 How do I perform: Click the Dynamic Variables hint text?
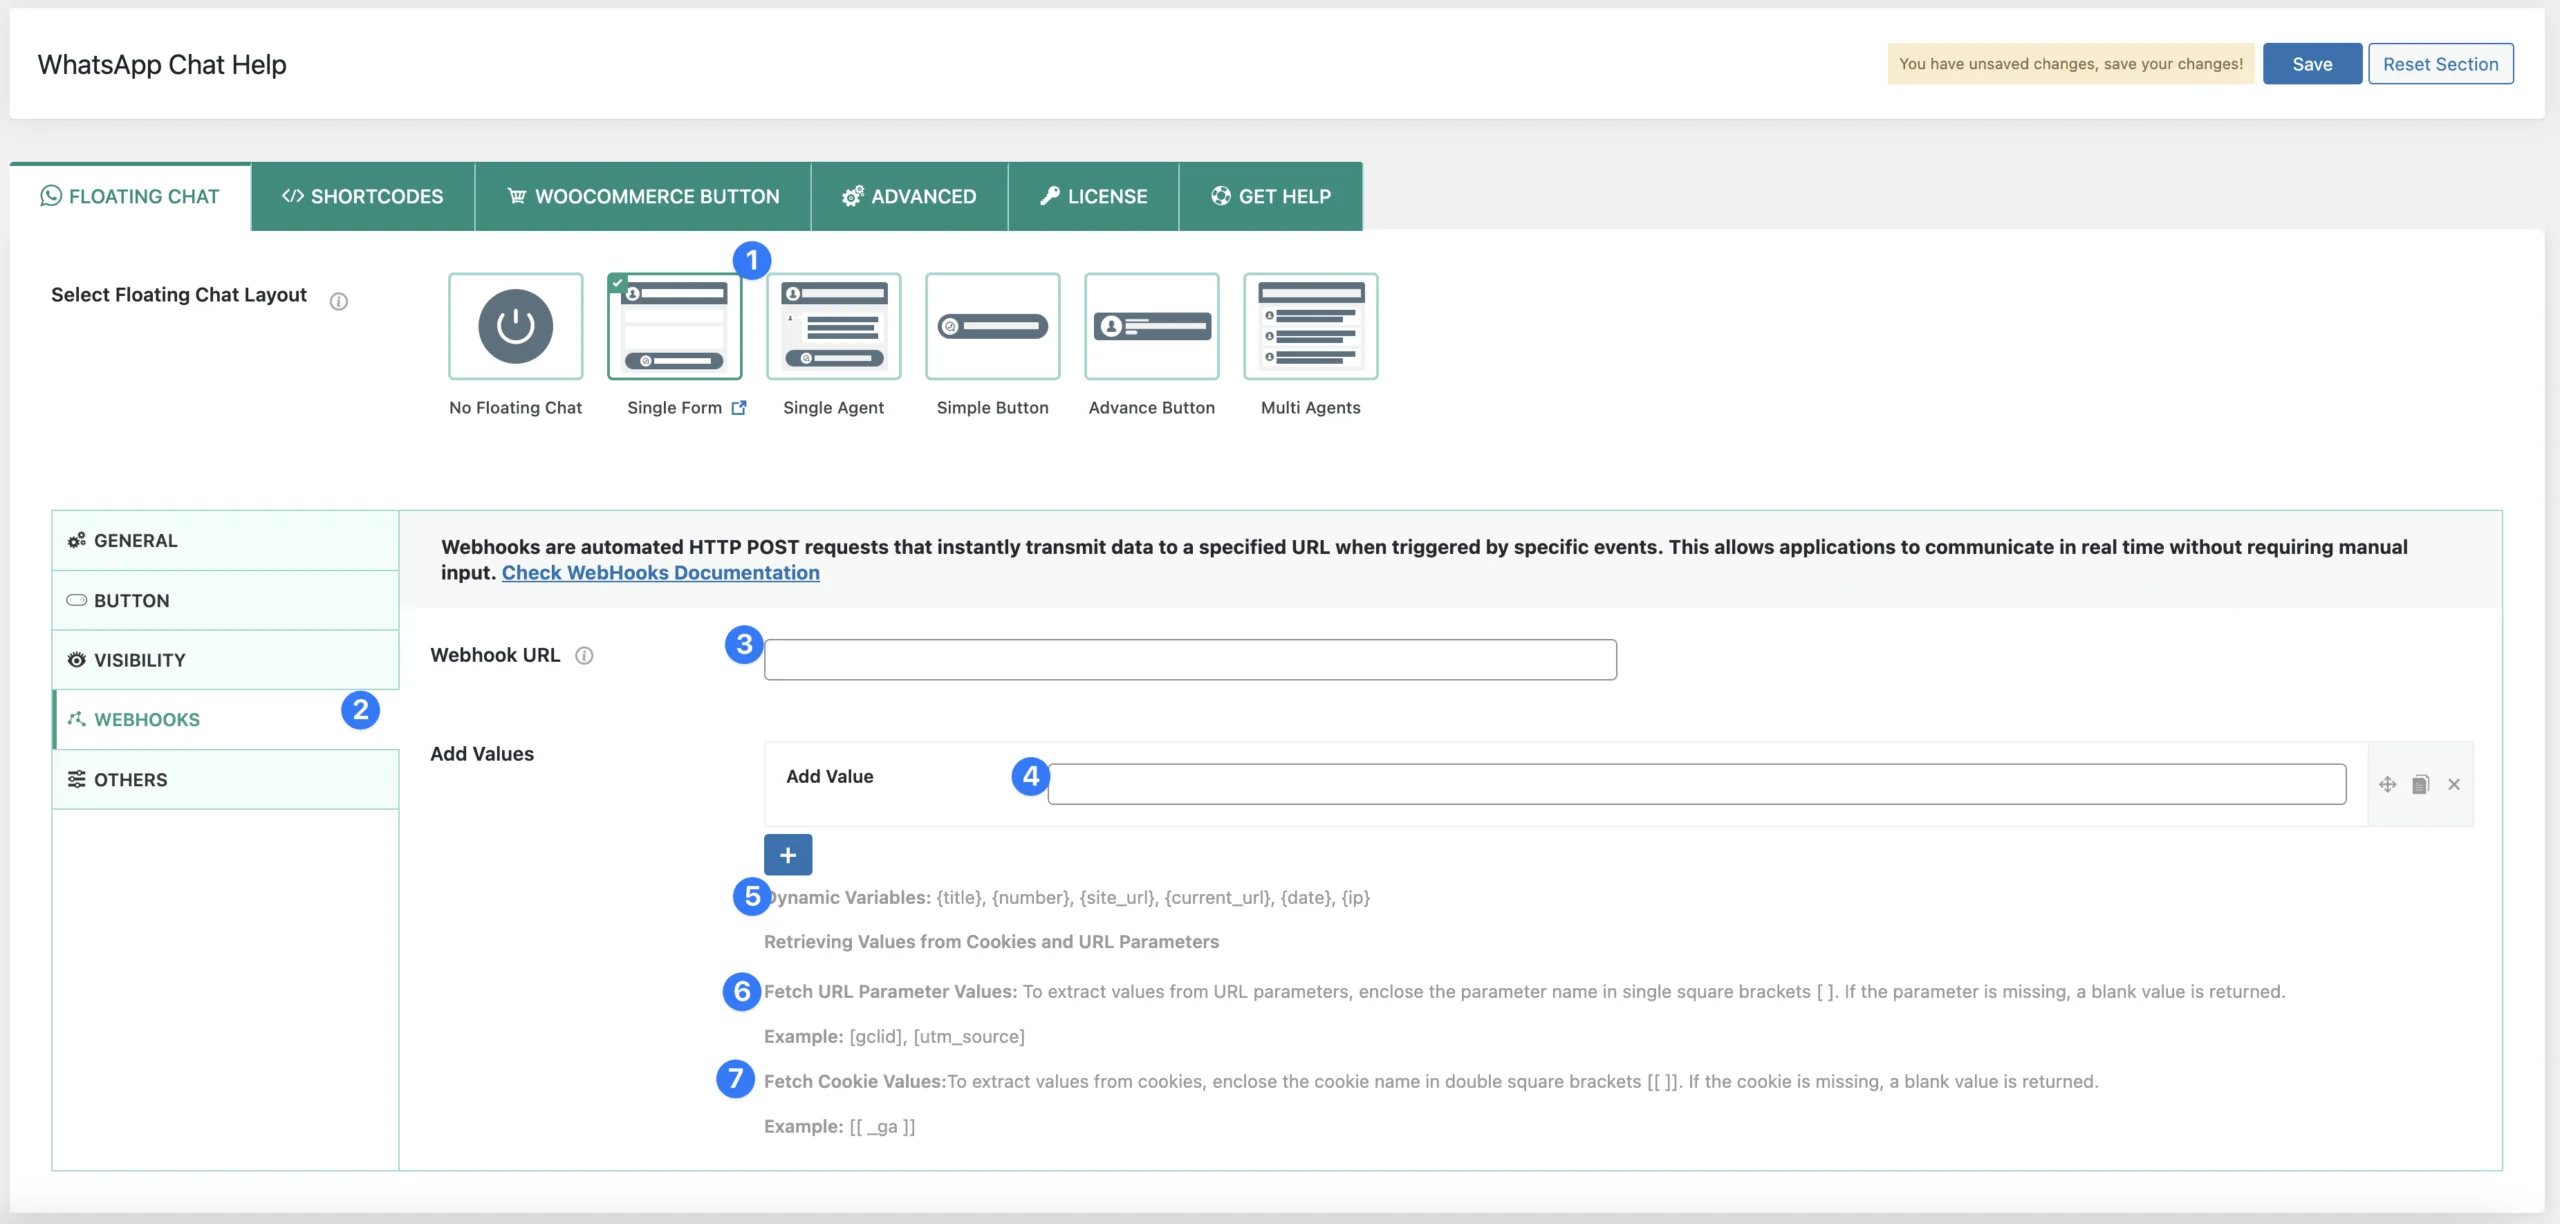click(x=1067, y=897)
